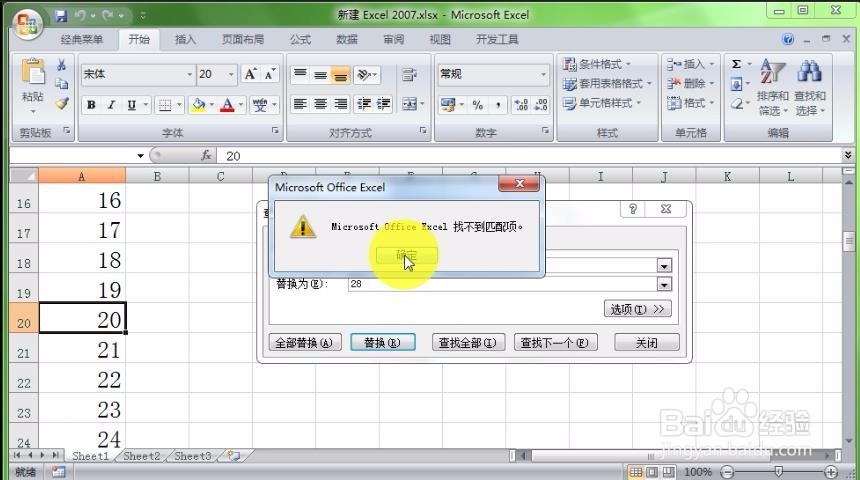Switch to classic menu tab
Viewport: 860px width, 480px height.
click(82, 39)
